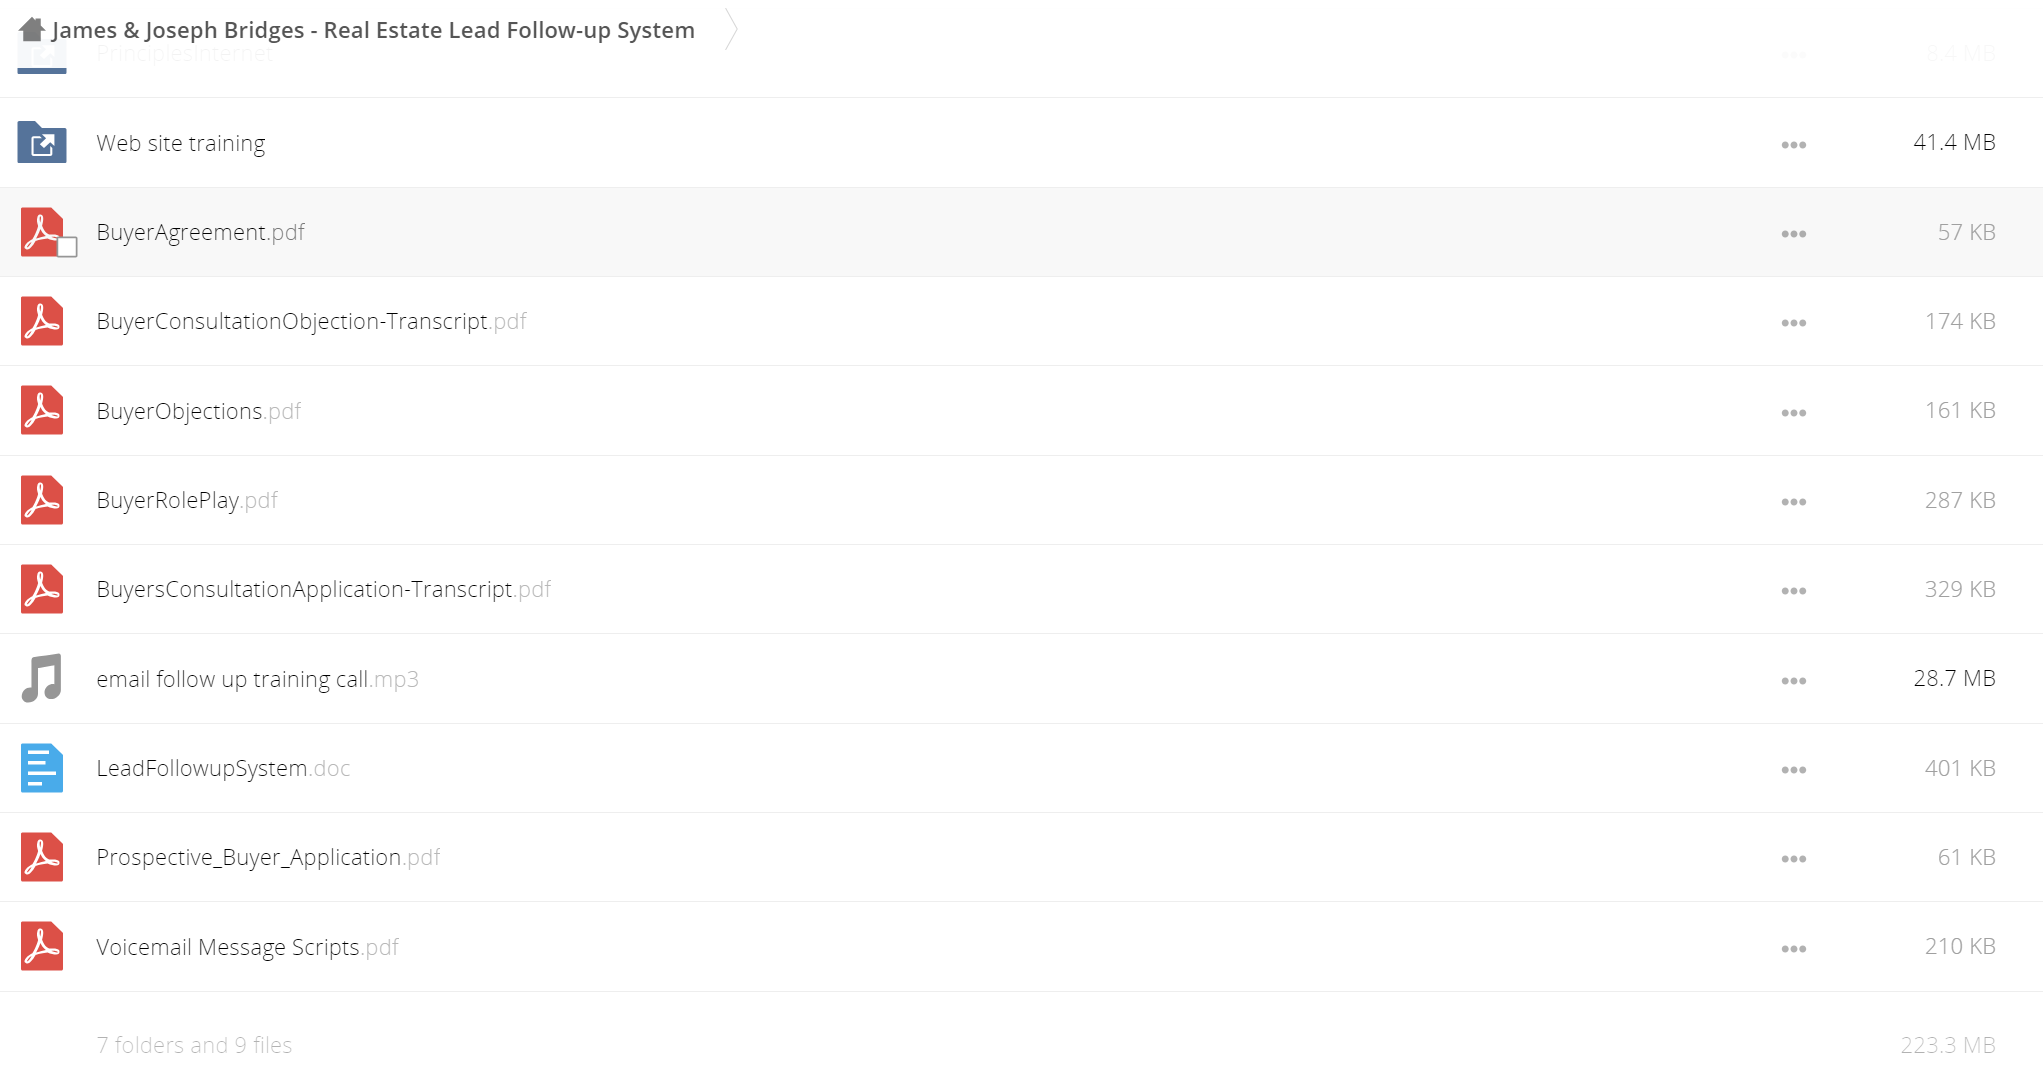The image size is (2043, 1089).
Task: Click the BuyerAgreement PDF file icon
Action: [41, 232]
